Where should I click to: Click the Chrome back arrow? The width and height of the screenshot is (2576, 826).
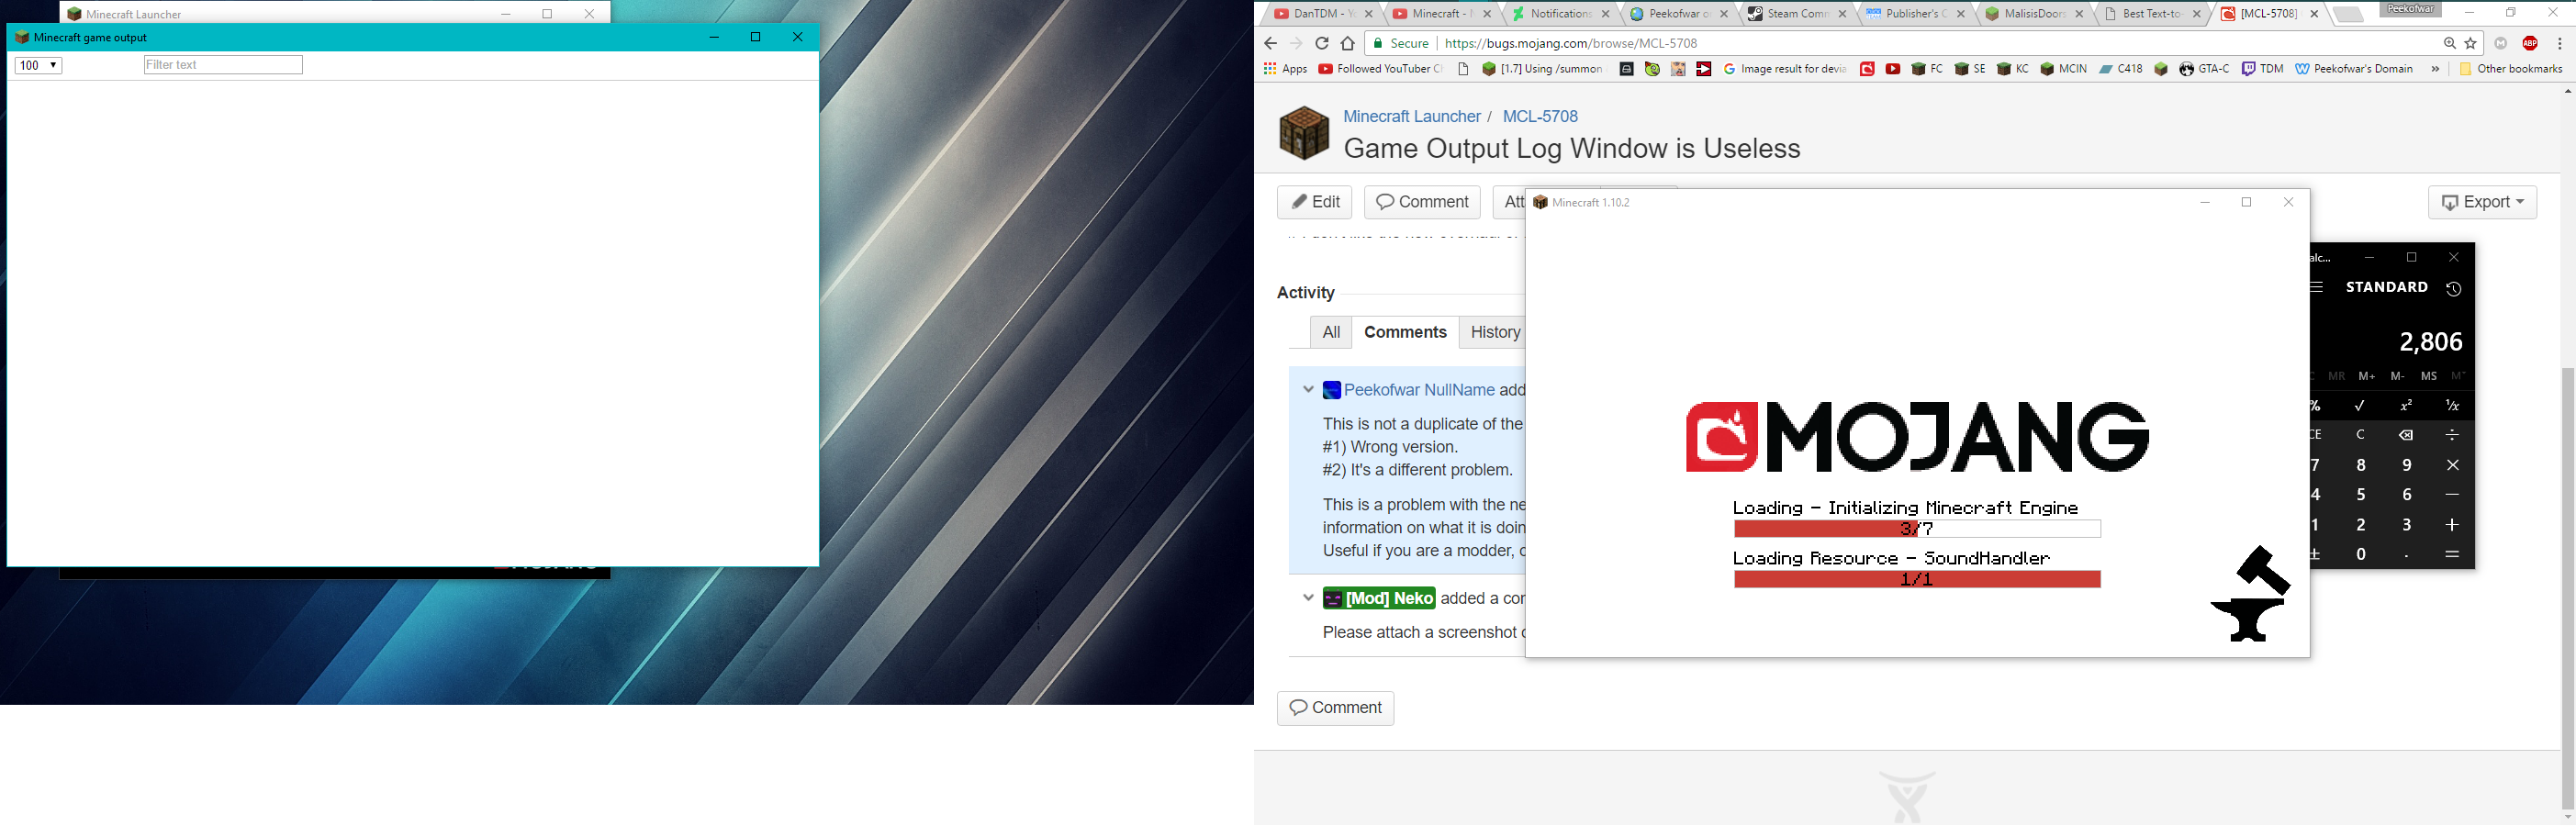1270,43
